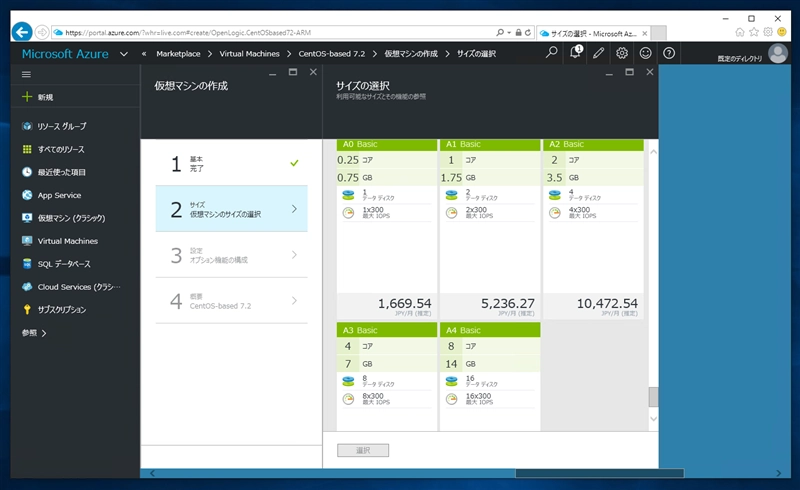The width and height of the screenshot is (800, 490).
Task: Close the 仮想マシンの作成 blade
Action: coord(313,72)
